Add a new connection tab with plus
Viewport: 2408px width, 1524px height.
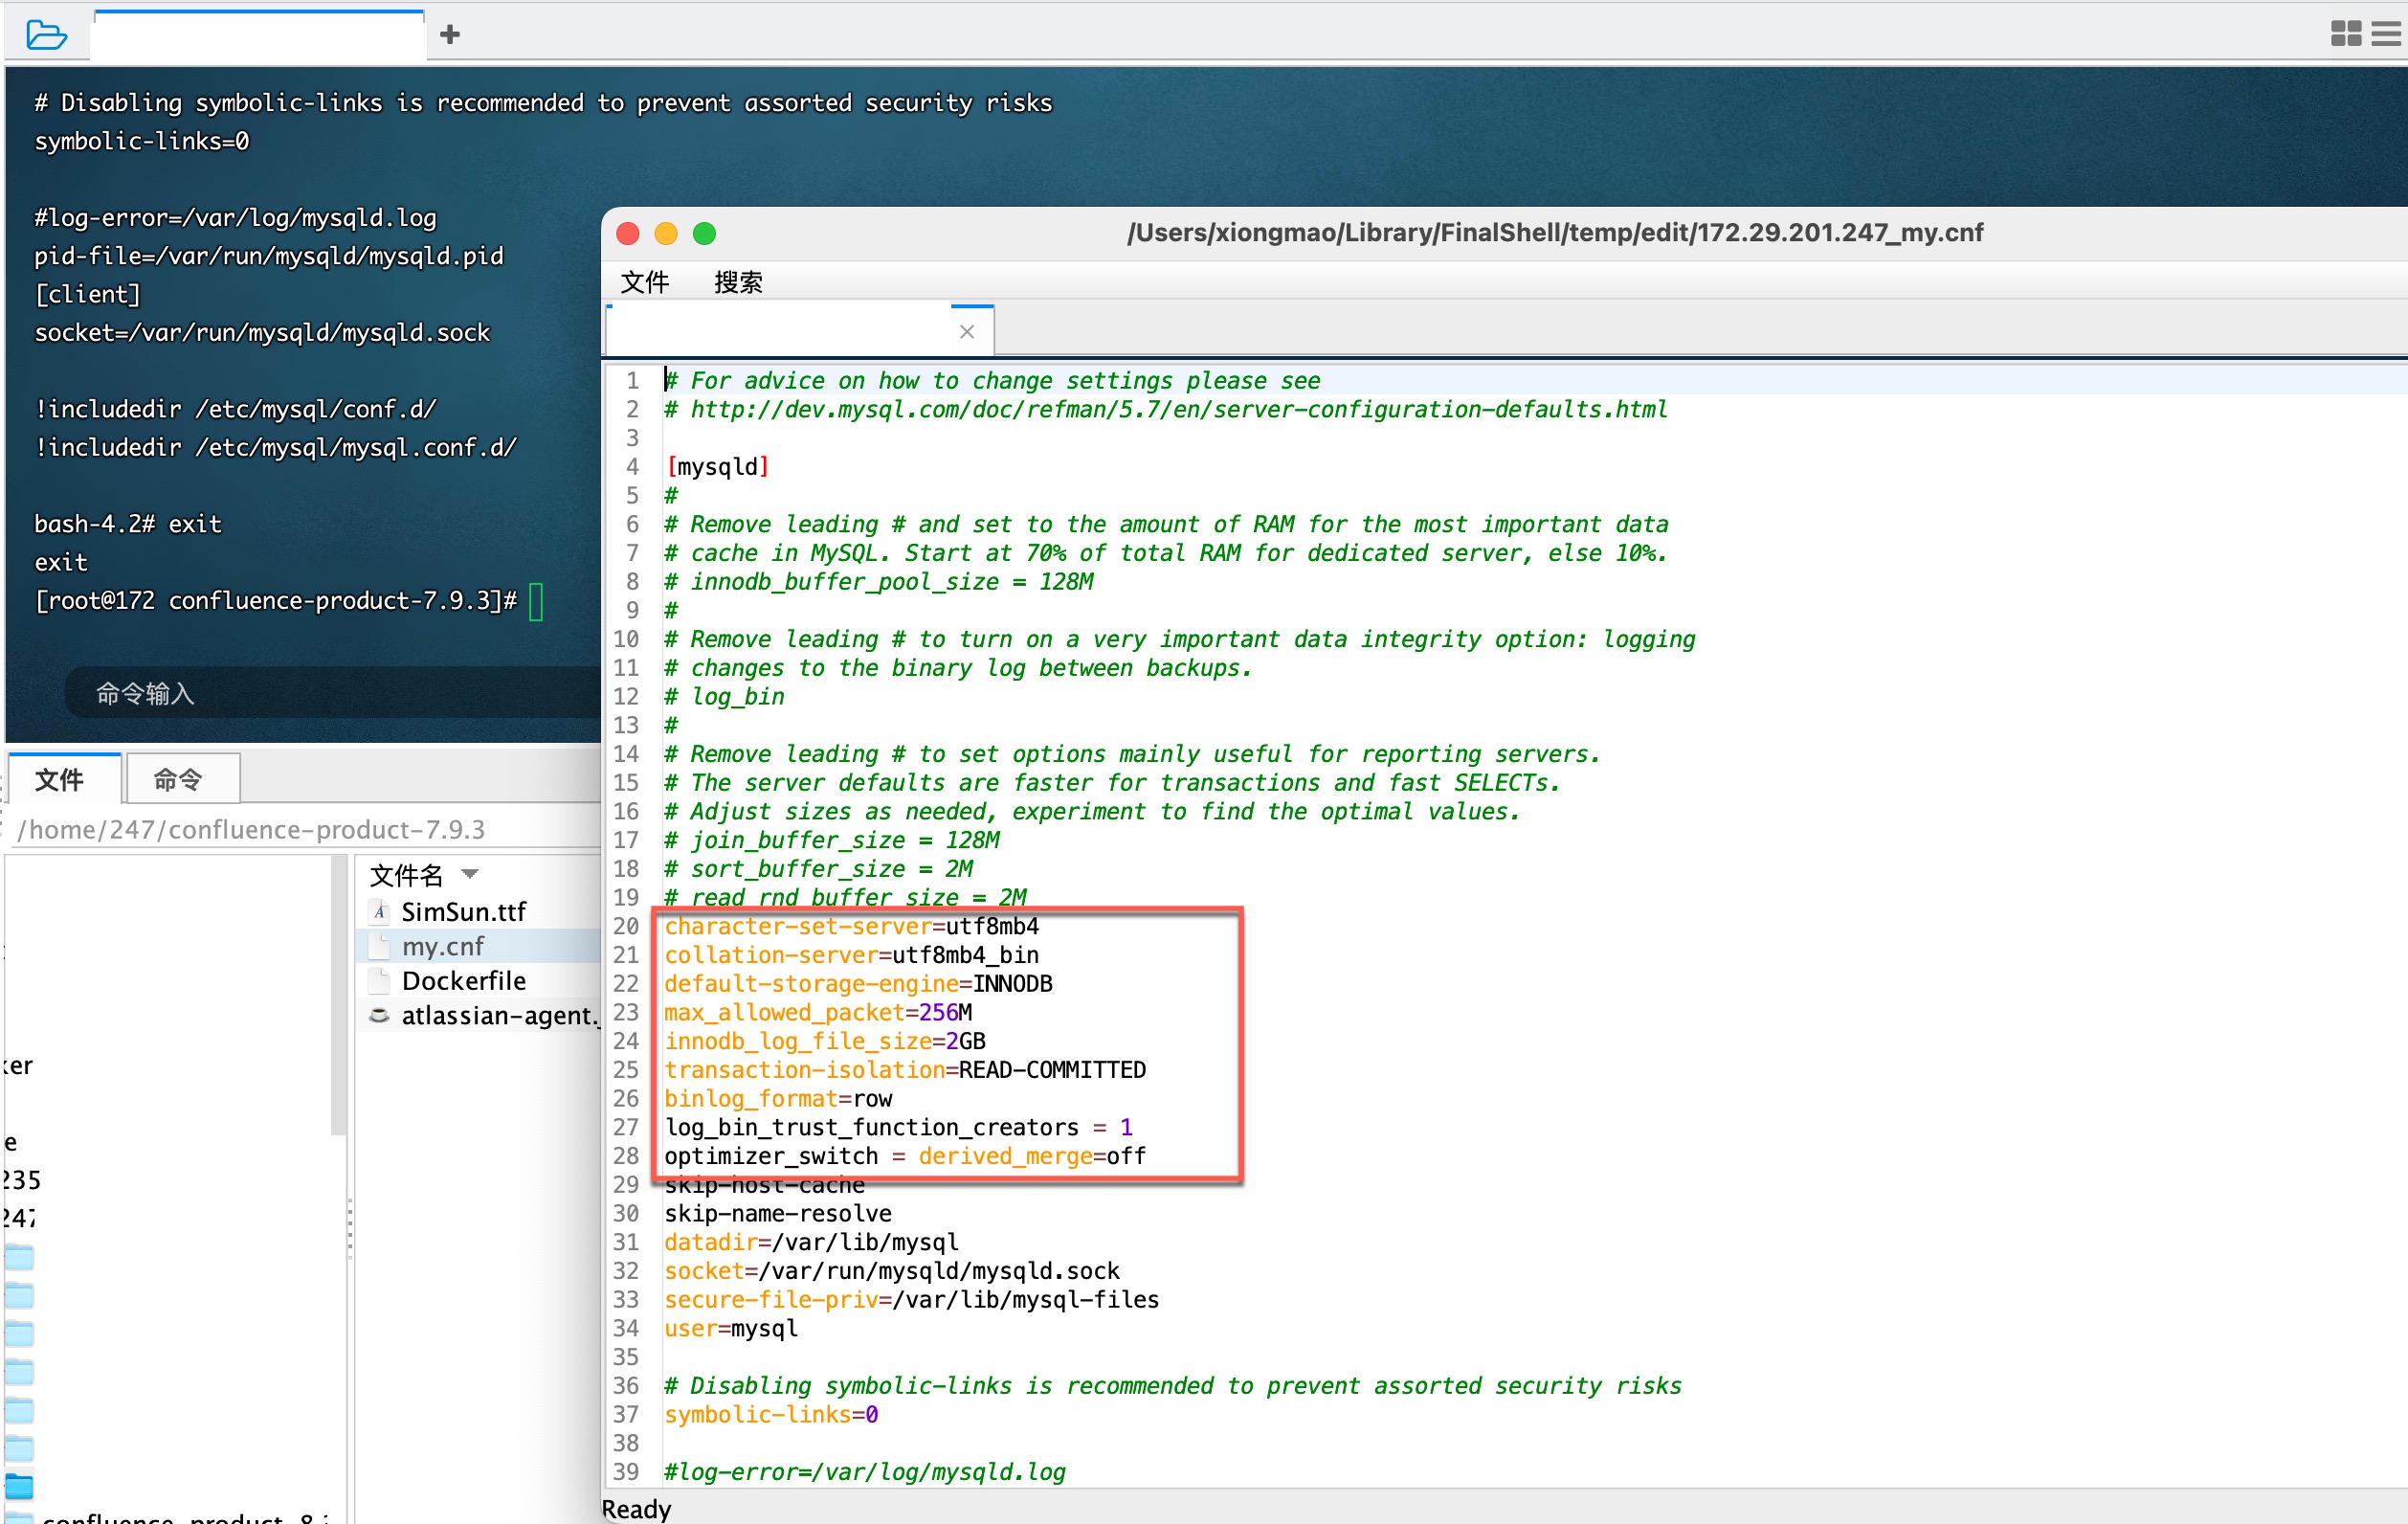[450, 35]
